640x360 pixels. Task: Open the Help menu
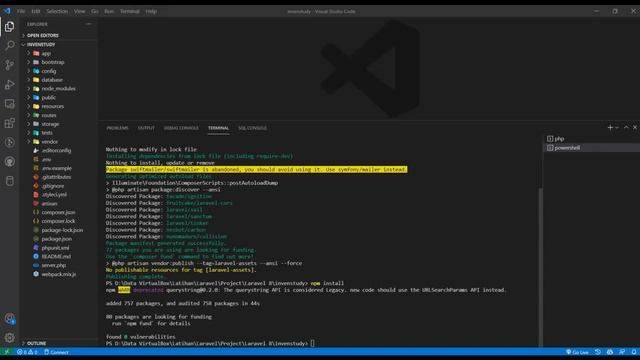coord(151,11)
